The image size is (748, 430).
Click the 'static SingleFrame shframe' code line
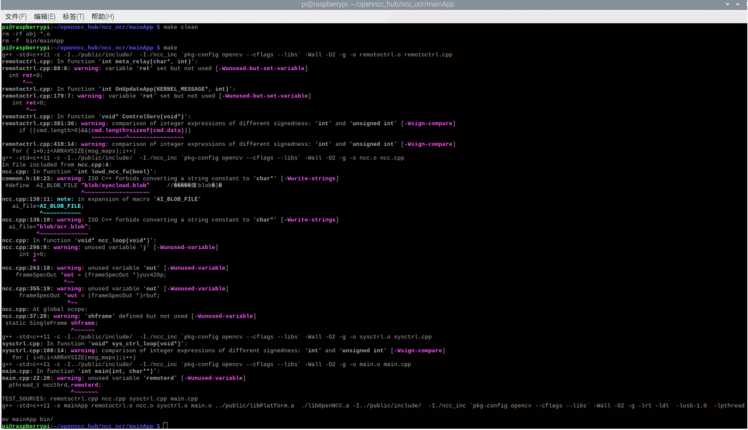(x=50, y=323)
